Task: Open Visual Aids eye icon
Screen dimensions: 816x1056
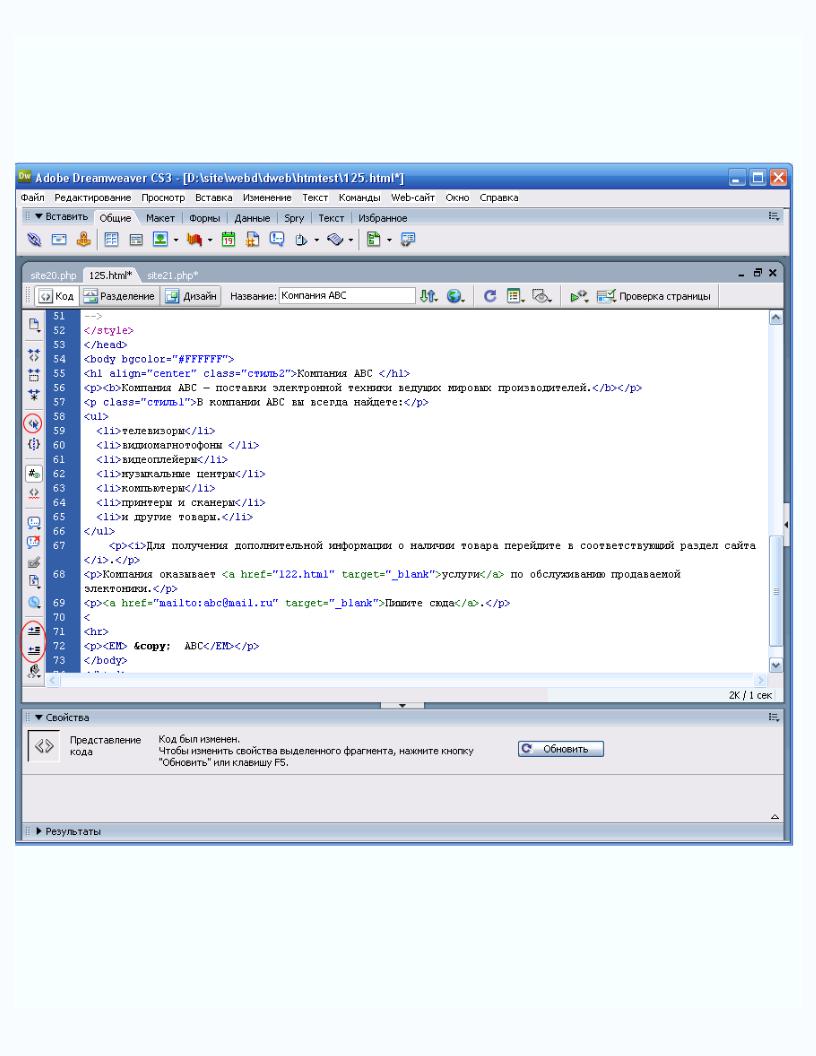Action: 542,296
